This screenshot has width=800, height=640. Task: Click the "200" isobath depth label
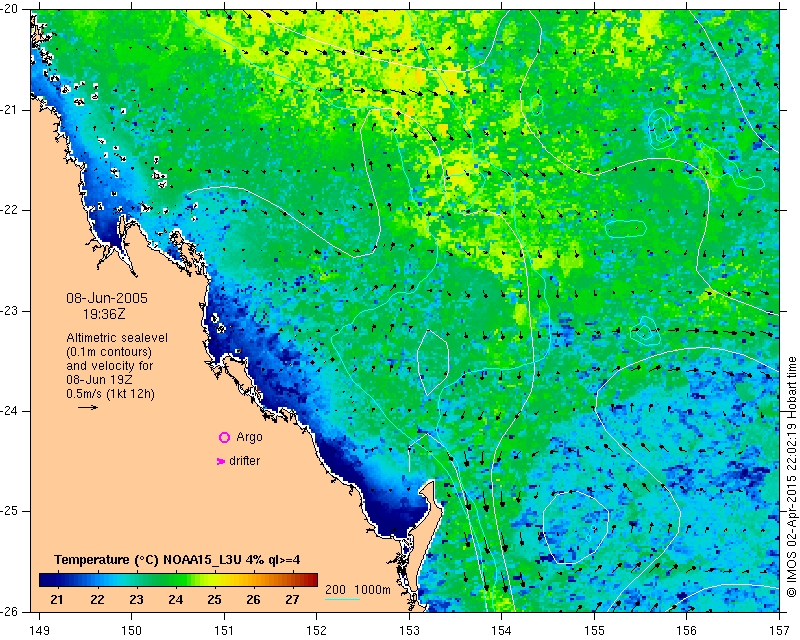[x=335, y=589]
